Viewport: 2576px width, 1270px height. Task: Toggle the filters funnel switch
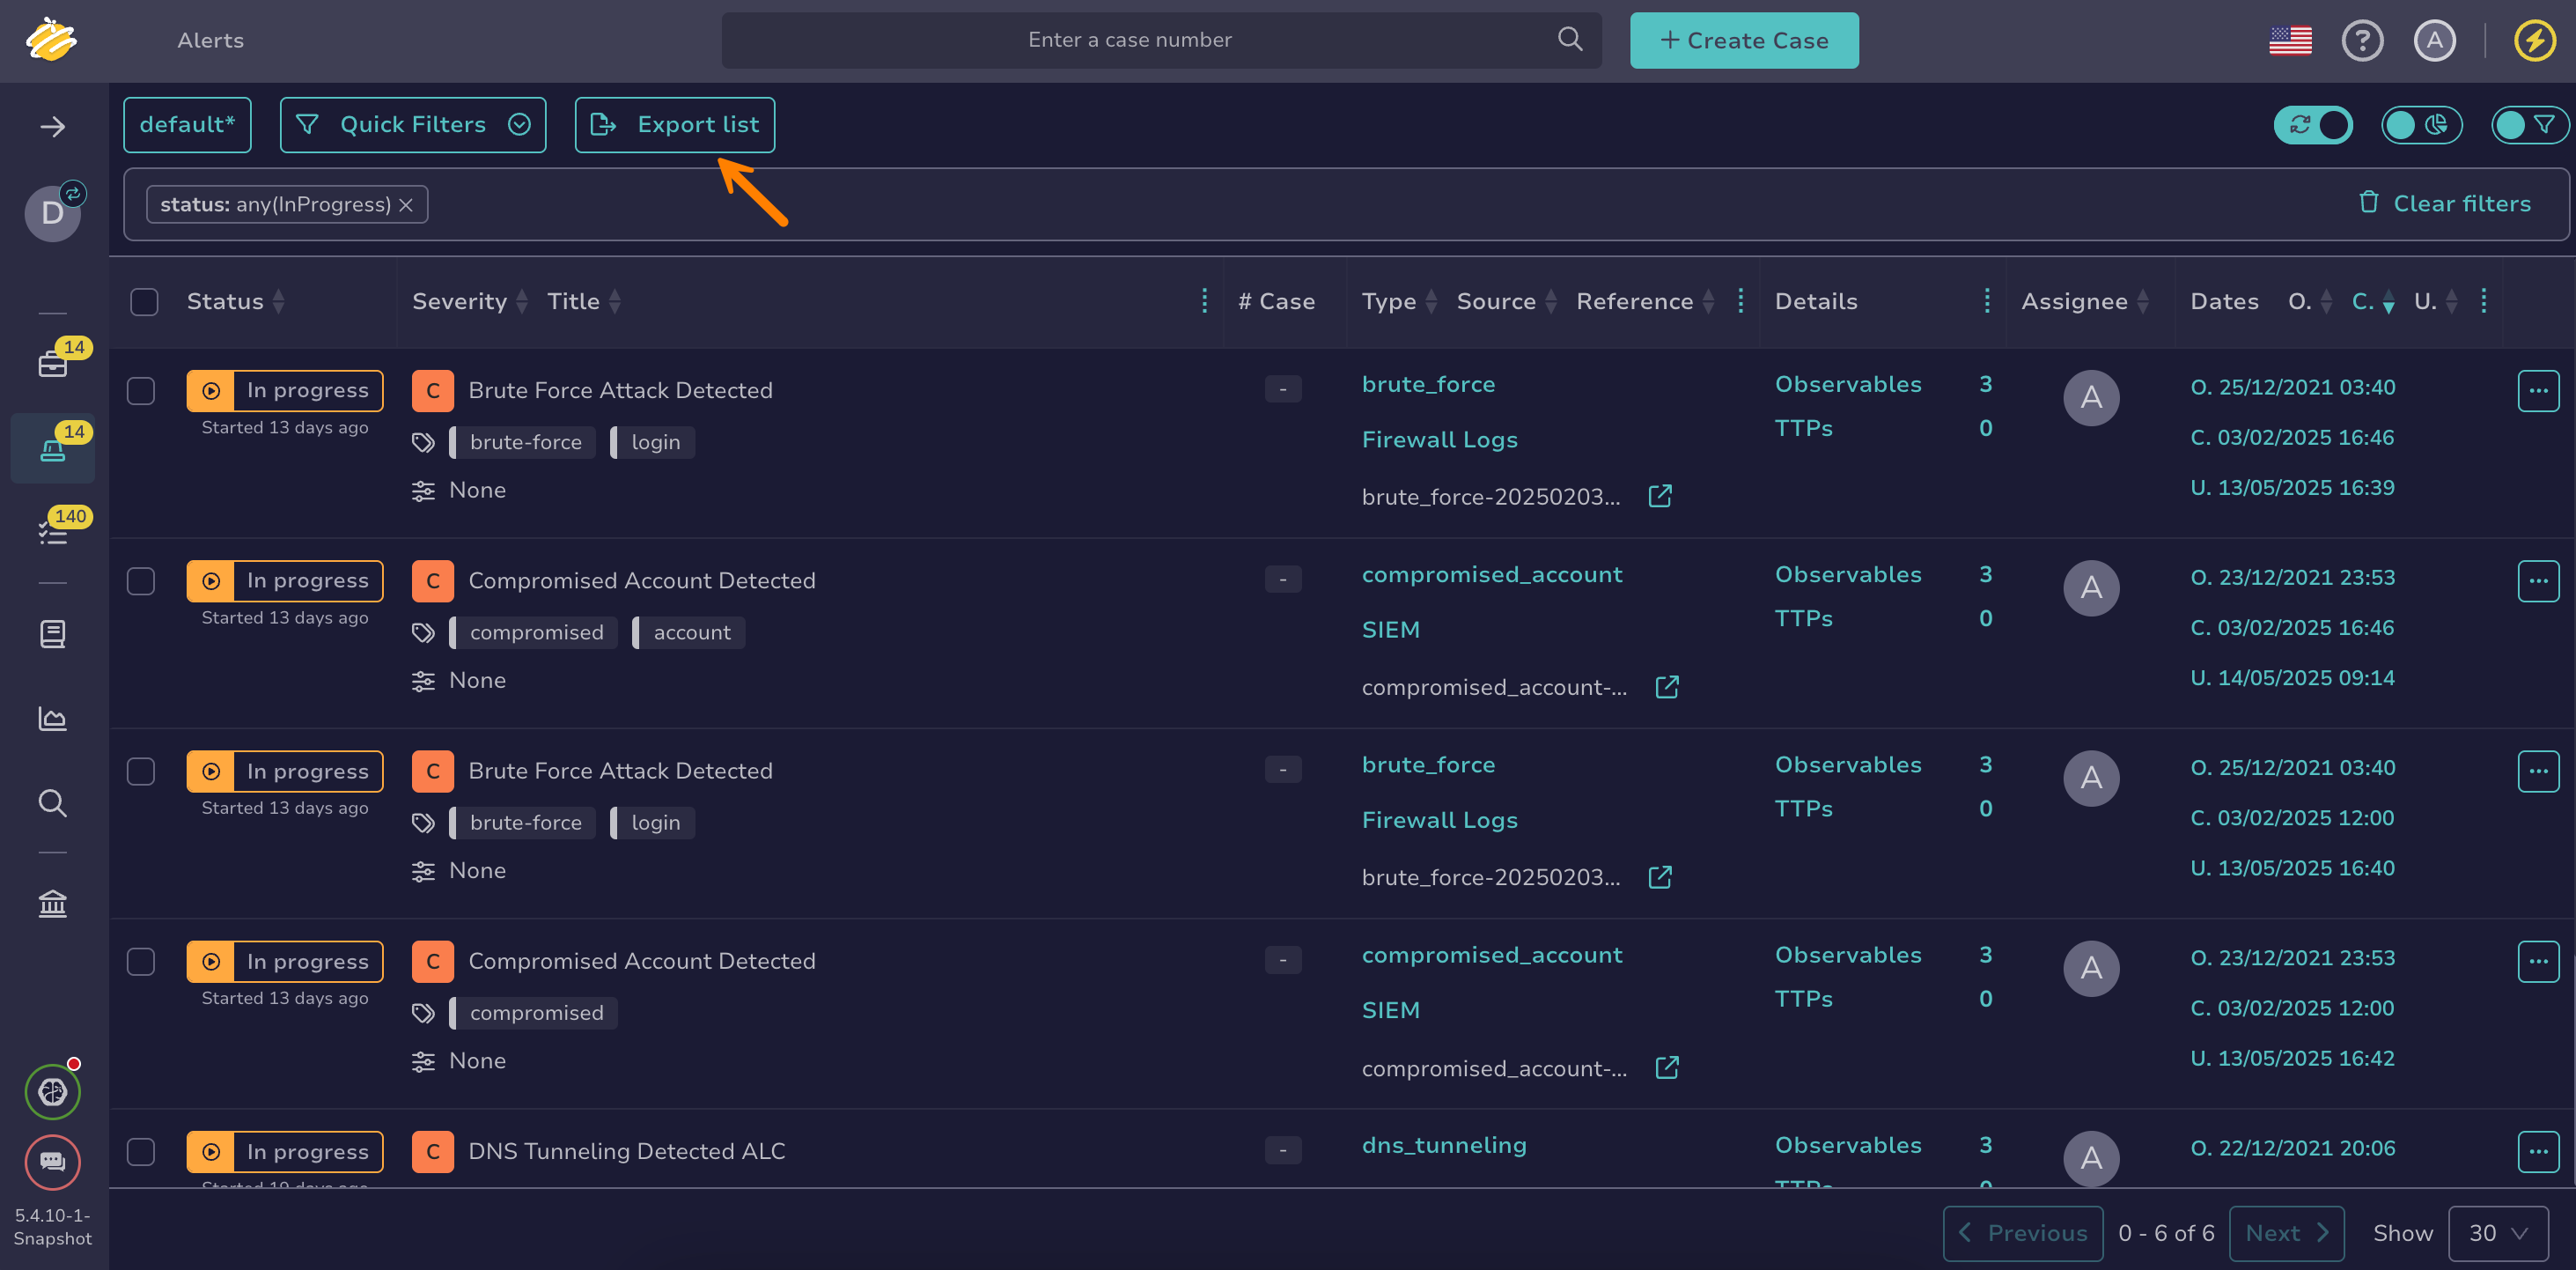coord(2529,125)
